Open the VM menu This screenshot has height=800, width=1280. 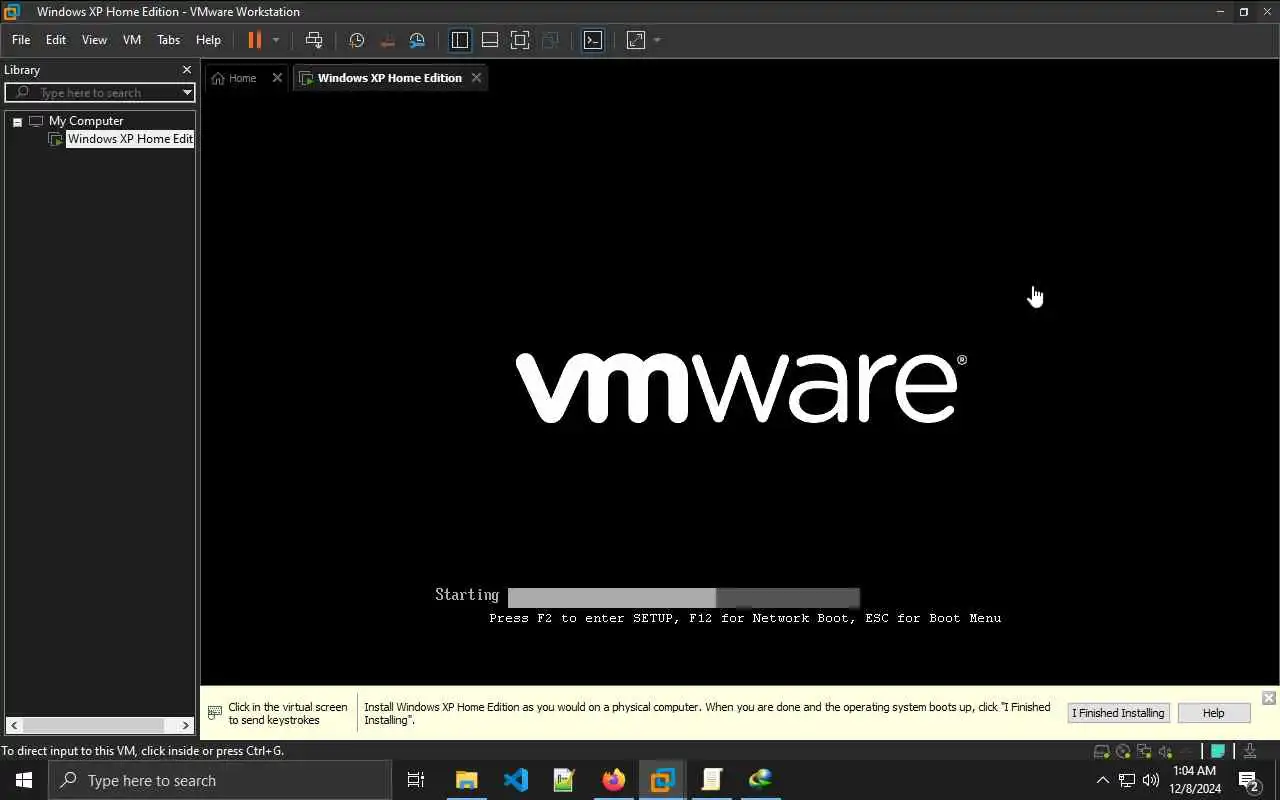[x=132, y=40]
